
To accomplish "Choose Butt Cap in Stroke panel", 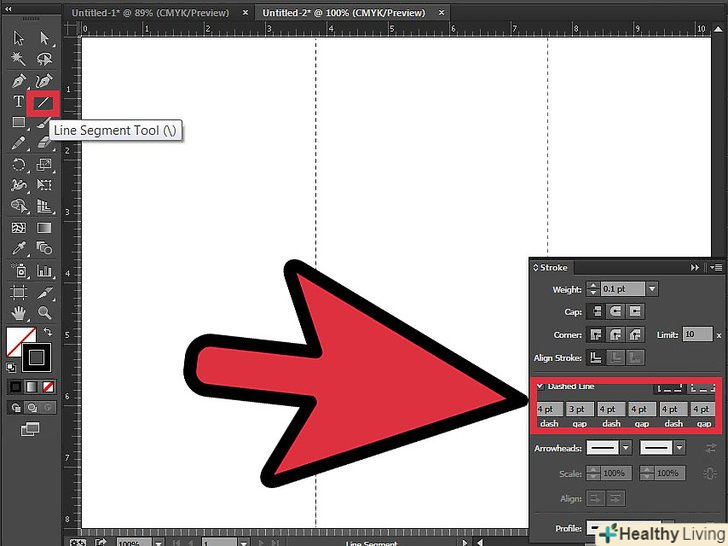I will tap(596, 312).
